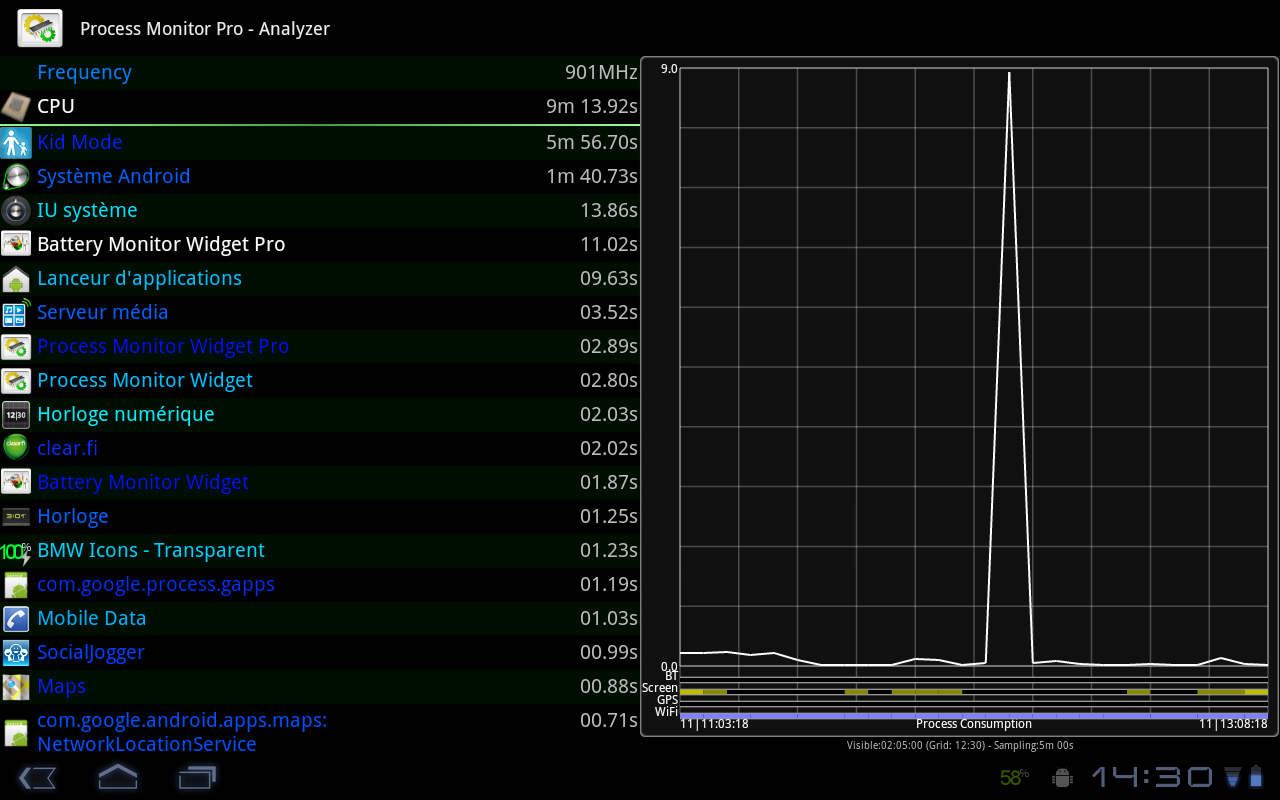Tap the Maps icon

coord(15,686)
